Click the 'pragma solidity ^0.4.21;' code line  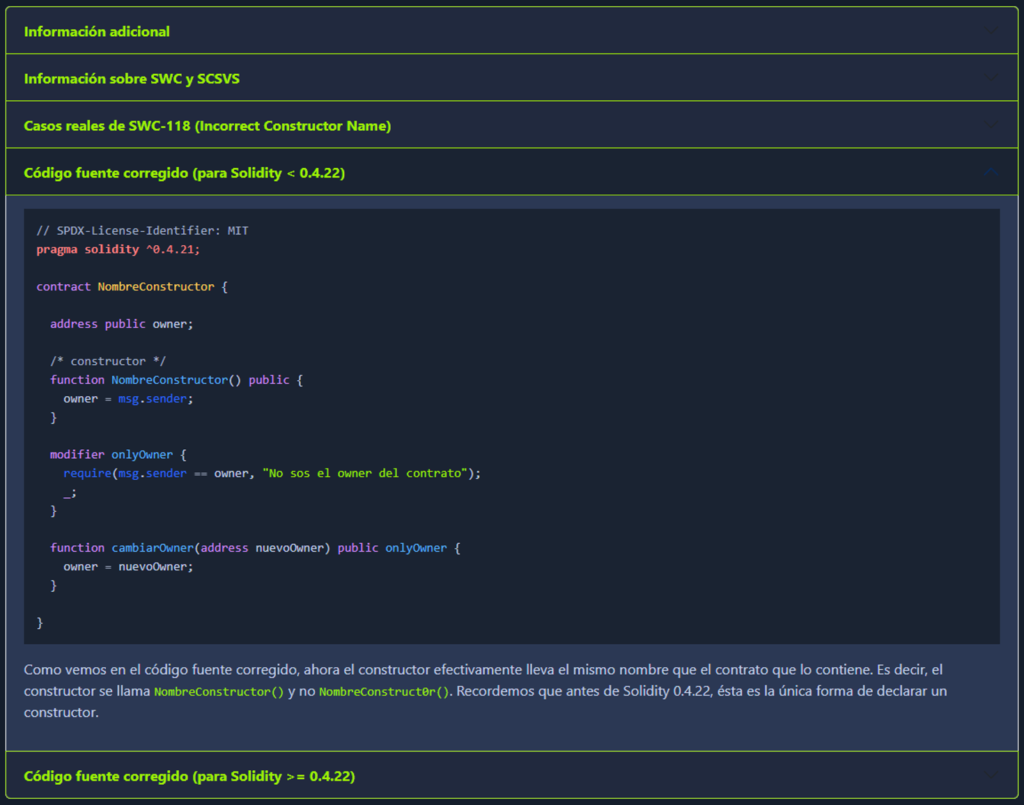(x=118, y=249)
